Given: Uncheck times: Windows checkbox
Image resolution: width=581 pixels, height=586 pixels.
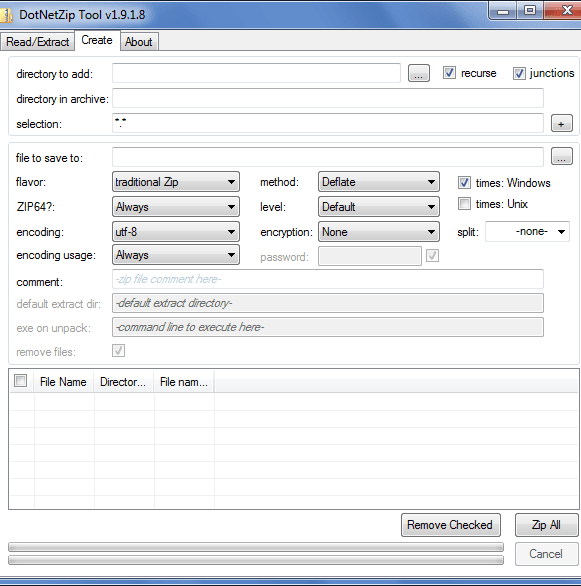Looking at the screenshot, I should coord(464,182).
